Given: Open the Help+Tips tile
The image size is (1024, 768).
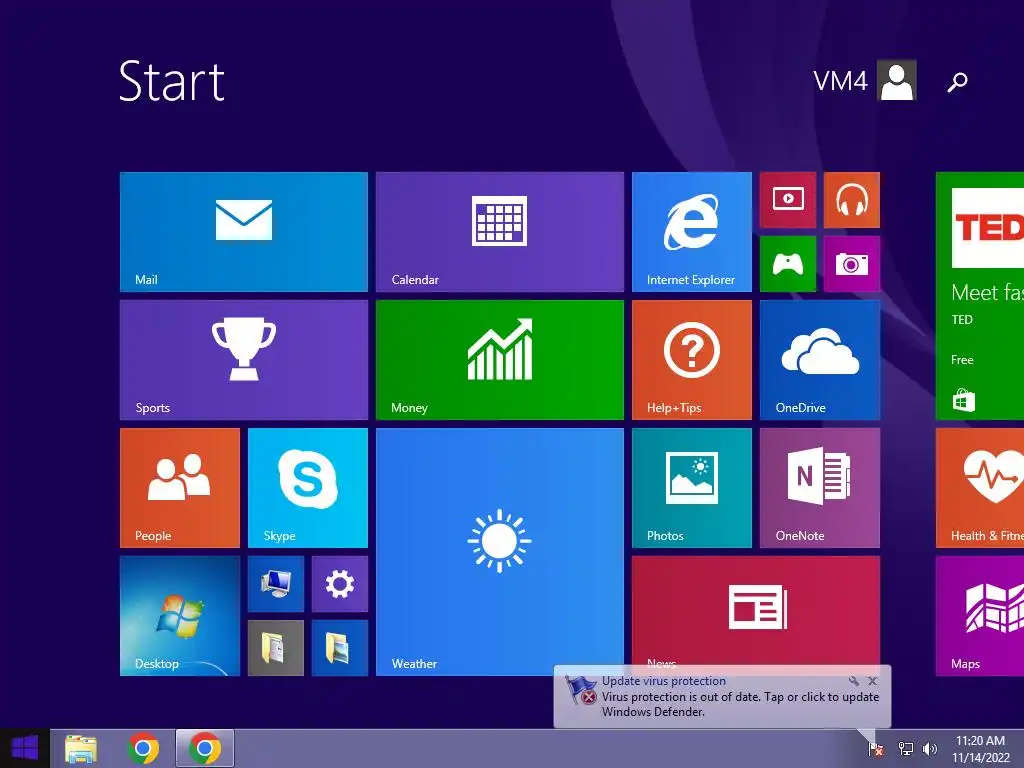Looking at the screenshot, I should 692,360.
